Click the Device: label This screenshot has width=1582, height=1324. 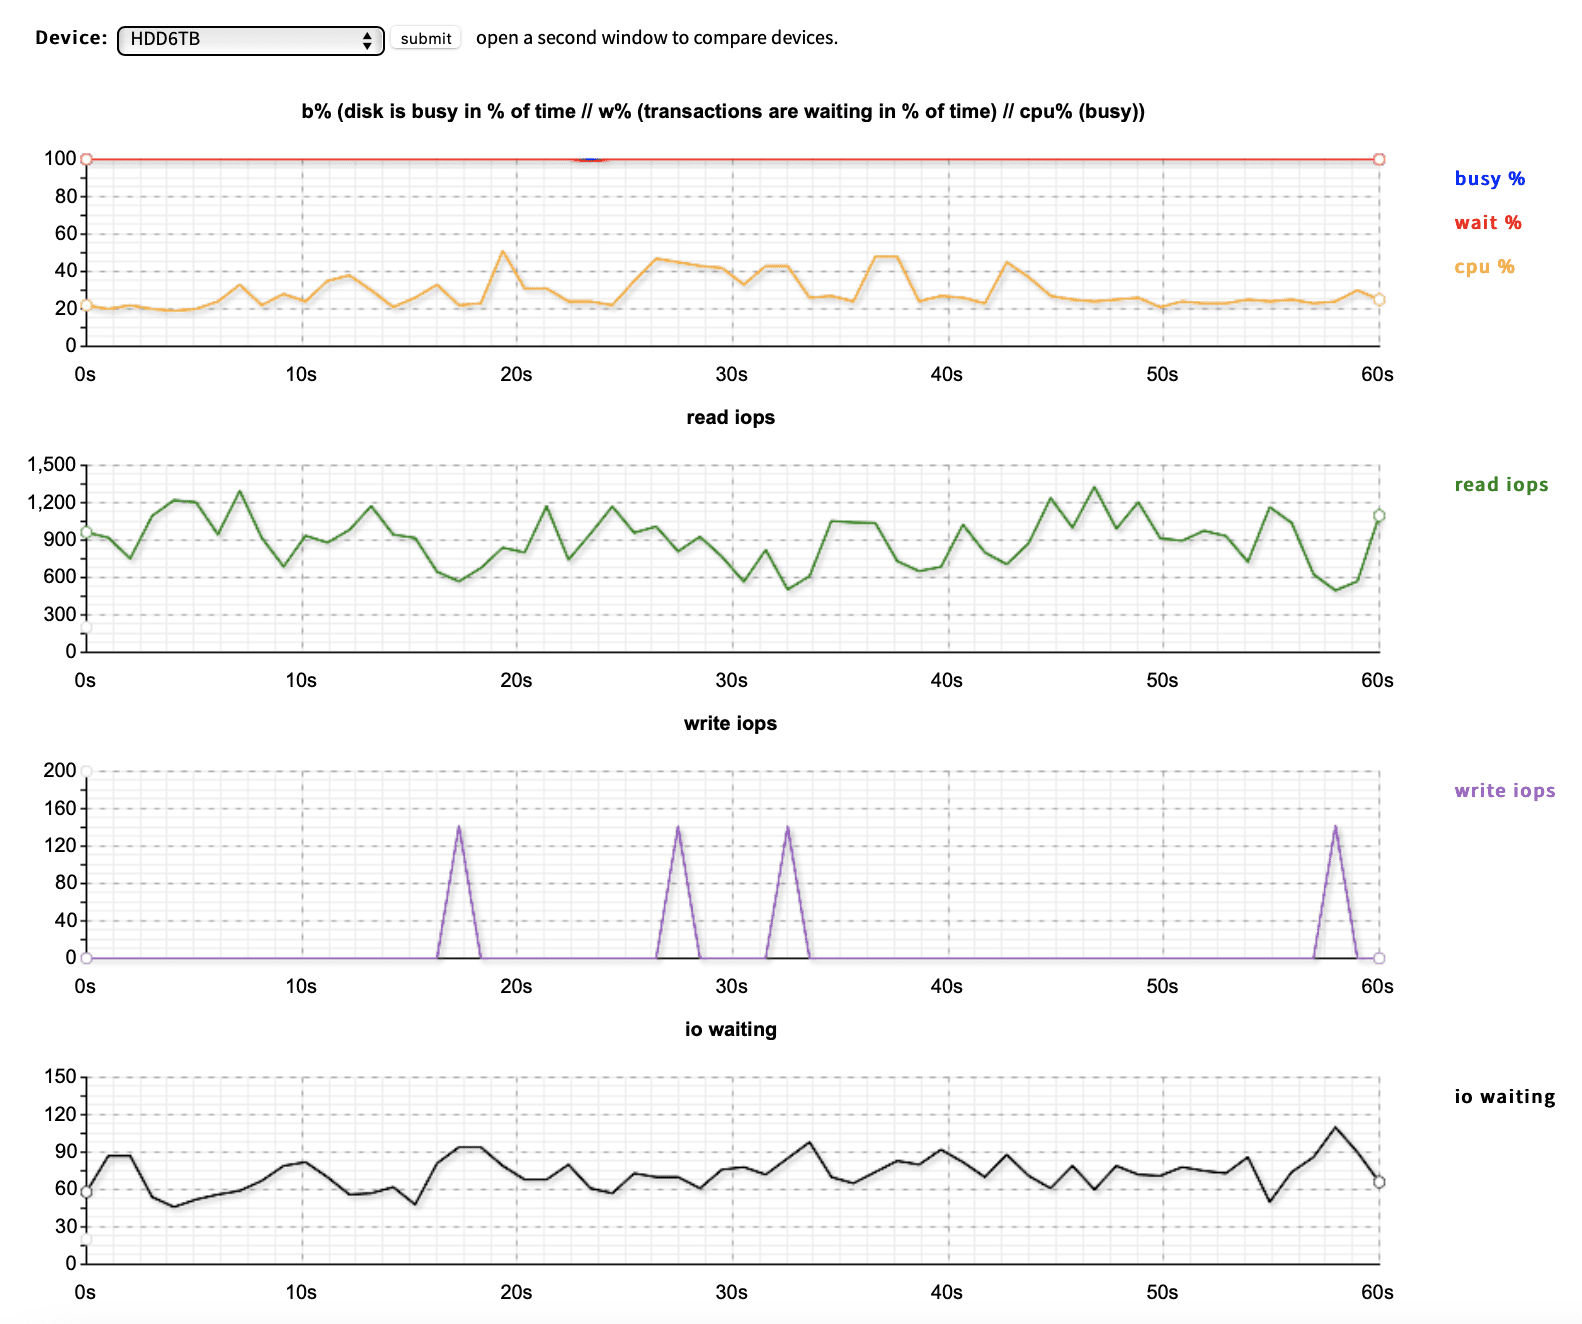pyautogui.click(x=71, y=38)
